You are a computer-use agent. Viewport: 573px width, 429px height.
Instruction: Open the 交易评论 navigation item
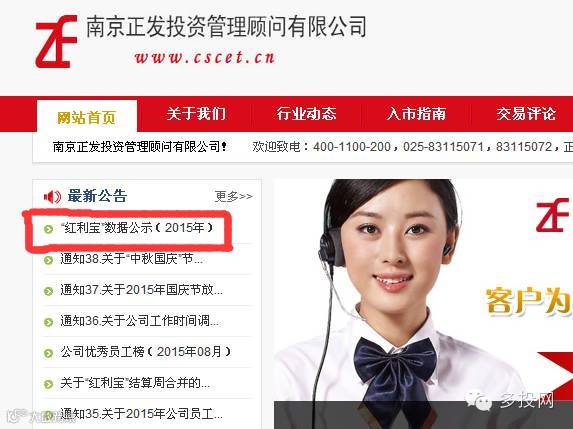pos(526,114)
